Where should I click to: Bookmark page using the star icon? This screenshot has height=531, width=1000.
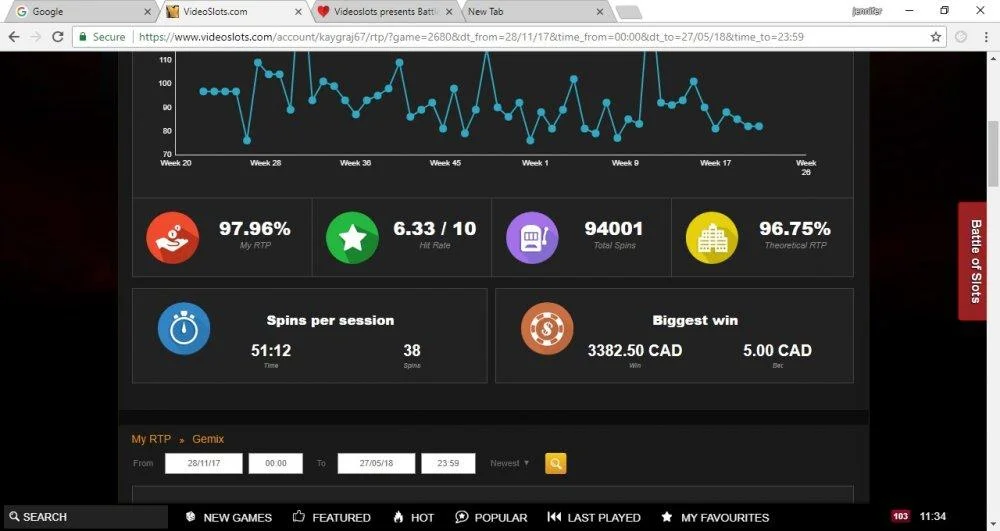click(936, 37)
